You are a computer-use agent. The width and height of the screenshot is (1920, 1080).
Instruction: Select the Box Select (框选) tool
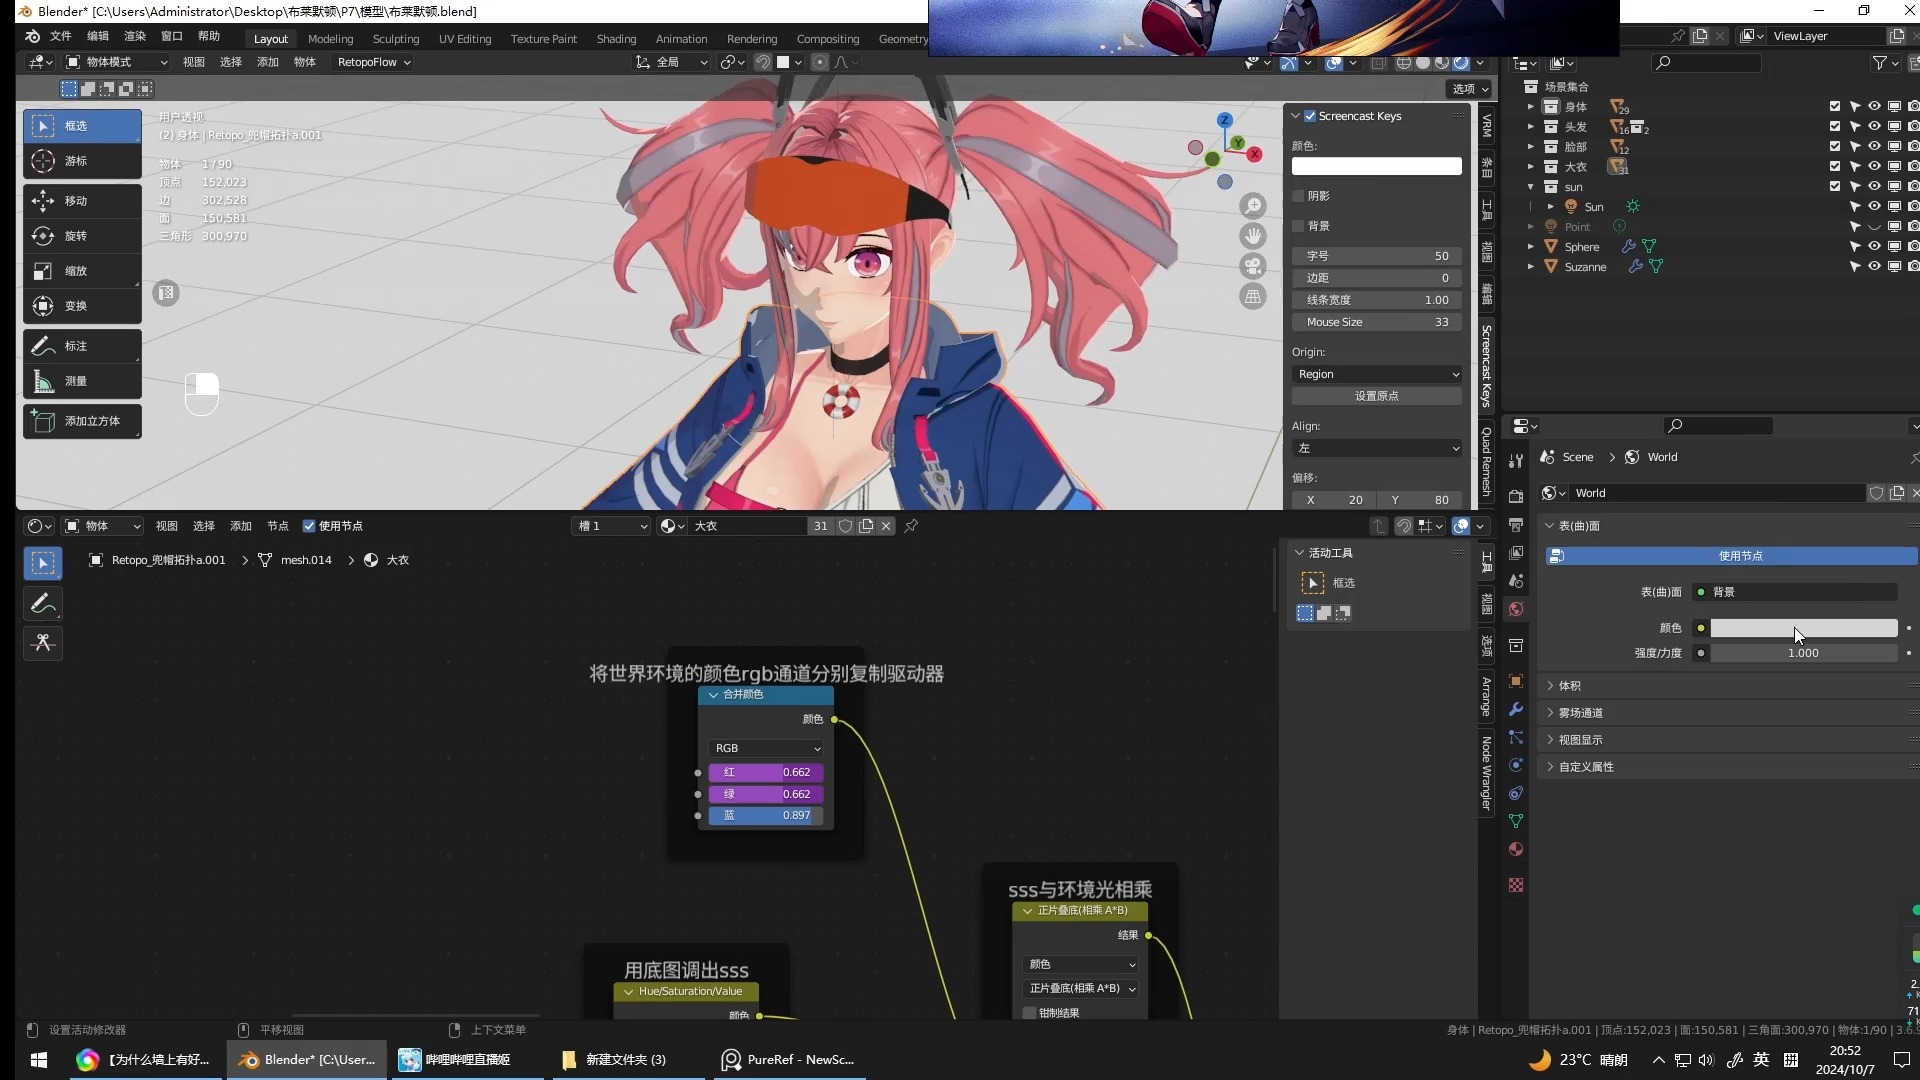82,126
